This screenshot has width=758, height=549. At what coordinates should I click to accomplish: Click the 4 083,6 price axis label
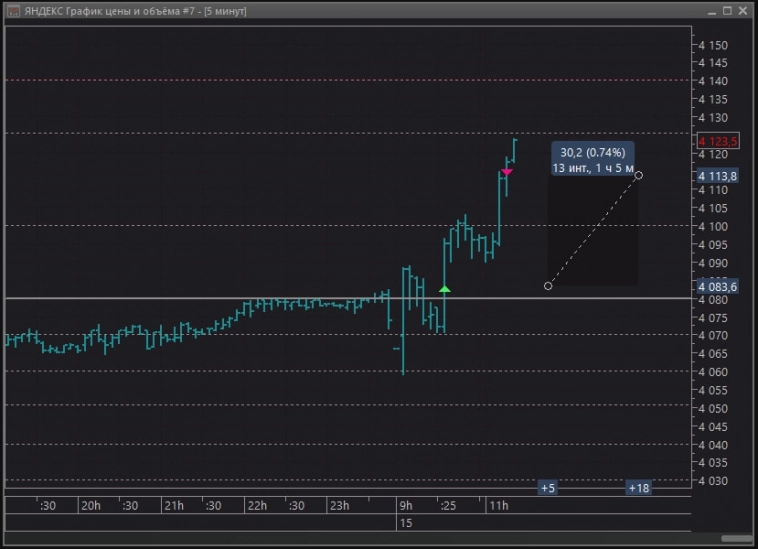tap(718, 286)
